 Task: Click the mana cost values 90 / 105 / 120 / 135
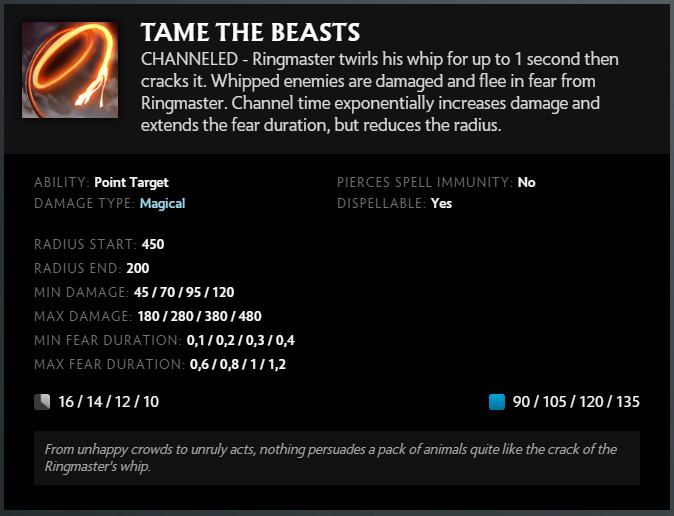576,402
